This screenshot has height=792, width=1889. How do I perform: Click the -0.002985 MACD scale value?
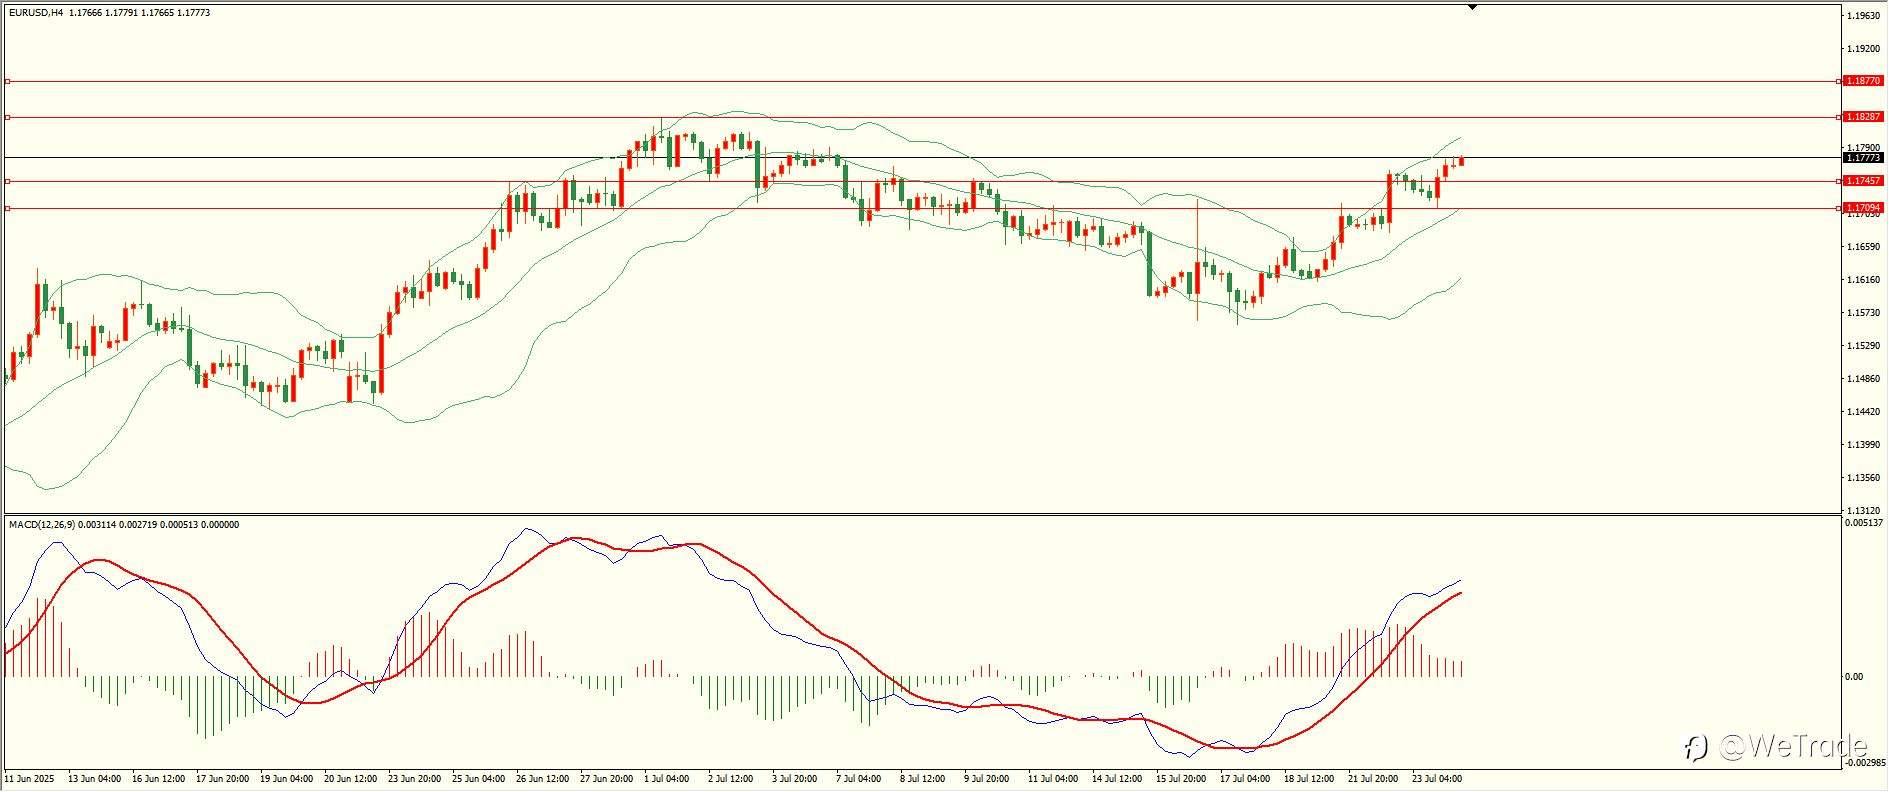point(1864,763)
